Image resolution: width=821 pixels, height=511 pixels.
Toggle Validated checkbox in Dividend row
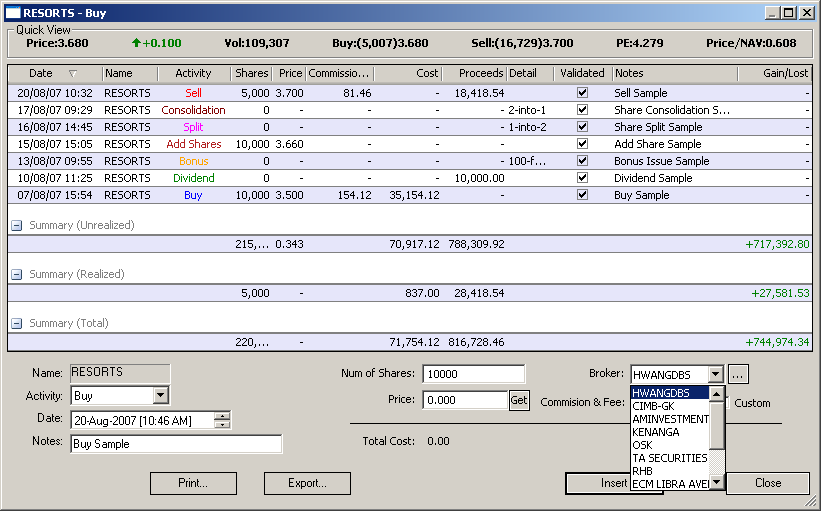[x=582, y=177]
